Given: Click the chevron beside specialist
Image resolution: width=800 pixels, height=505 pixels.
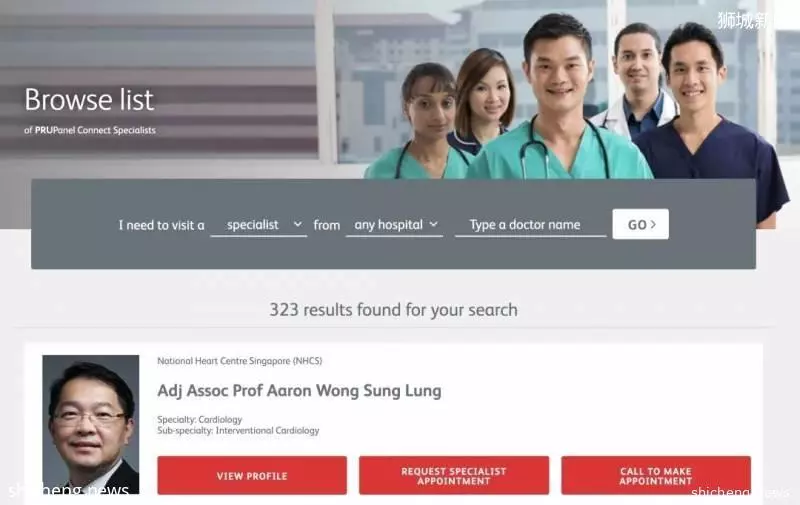Looking at the screenshot, I should pos(297,224).
